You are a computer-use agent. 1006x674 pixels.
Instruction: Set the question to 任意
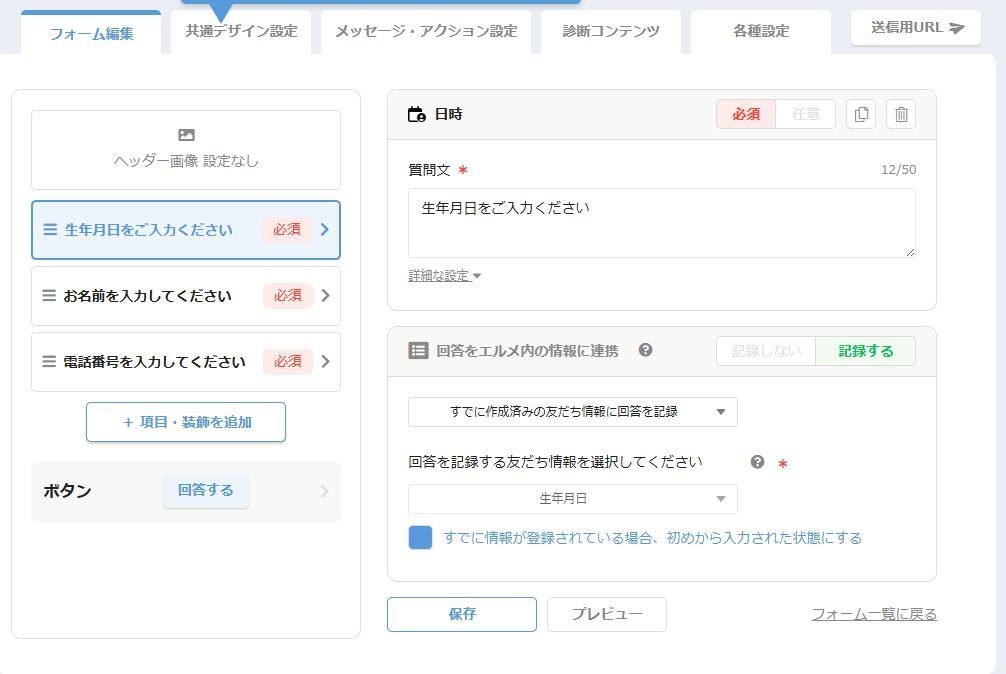click(x=806, y=114)
